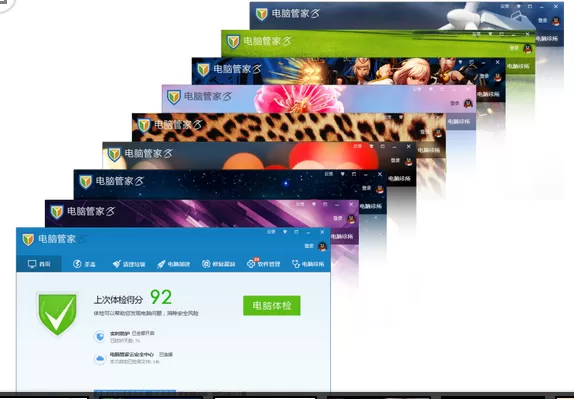Click the shield logo in green grass window
The width and height of the screenshot is (574, 399).
(233, 42)
